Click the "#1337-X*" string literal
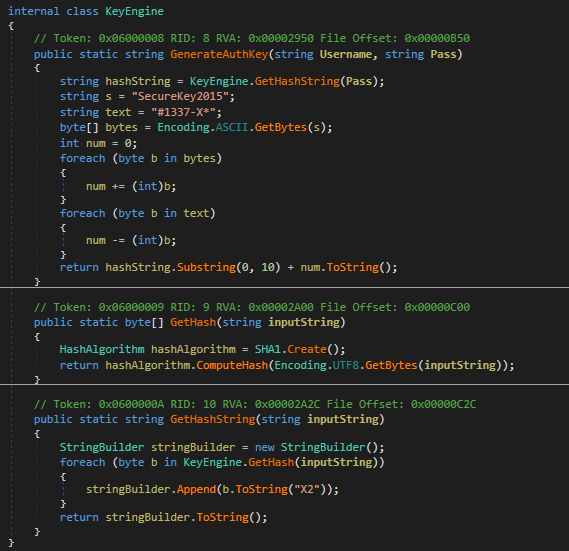This screenshot has width=569, height=551. click(183, 112)
